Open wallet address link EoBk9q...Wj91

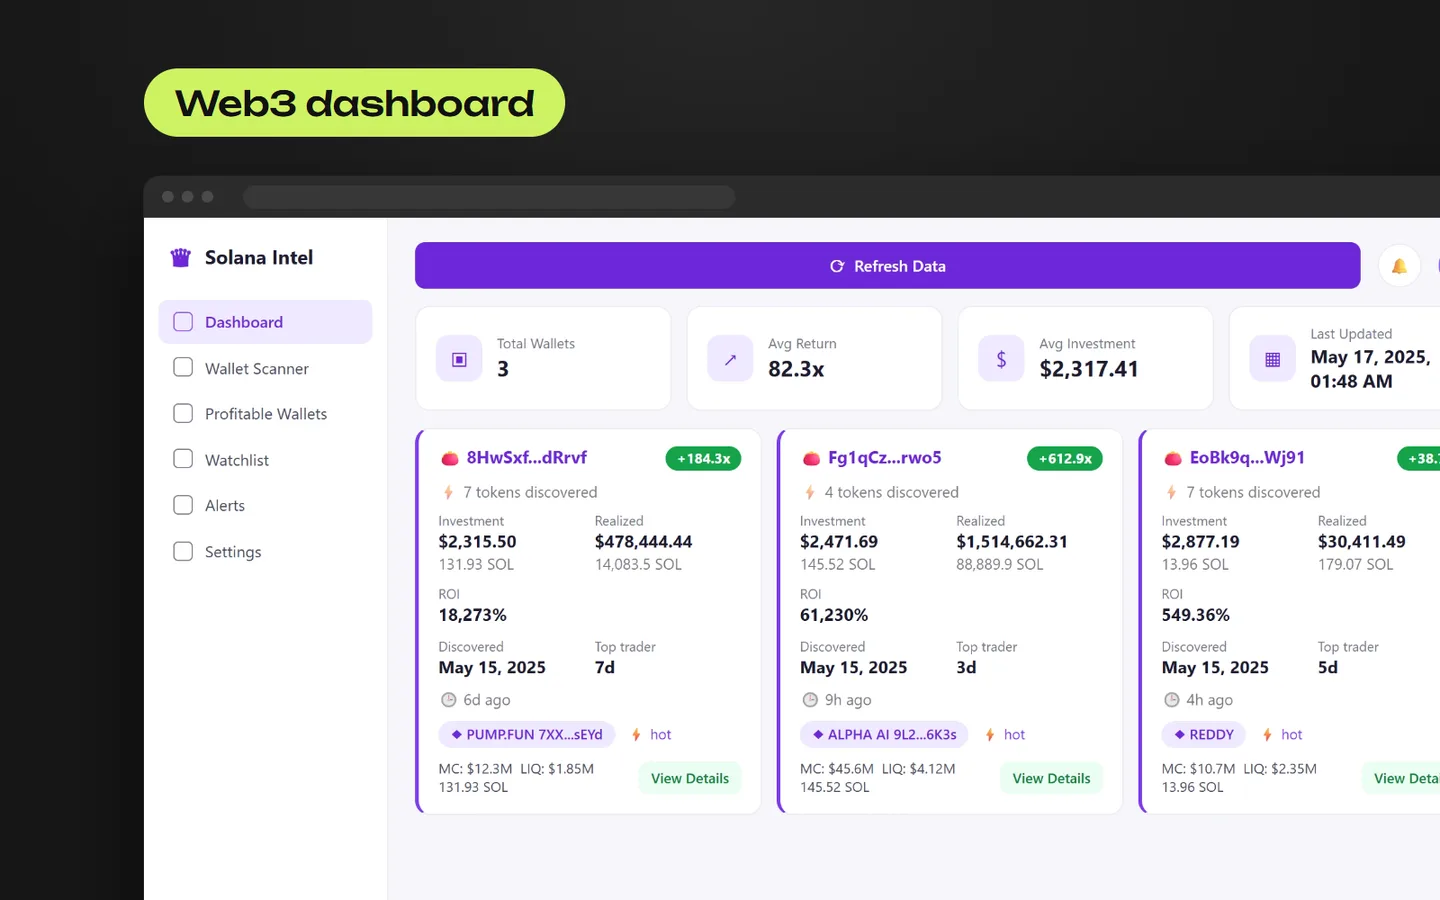tap(1247, 457)
